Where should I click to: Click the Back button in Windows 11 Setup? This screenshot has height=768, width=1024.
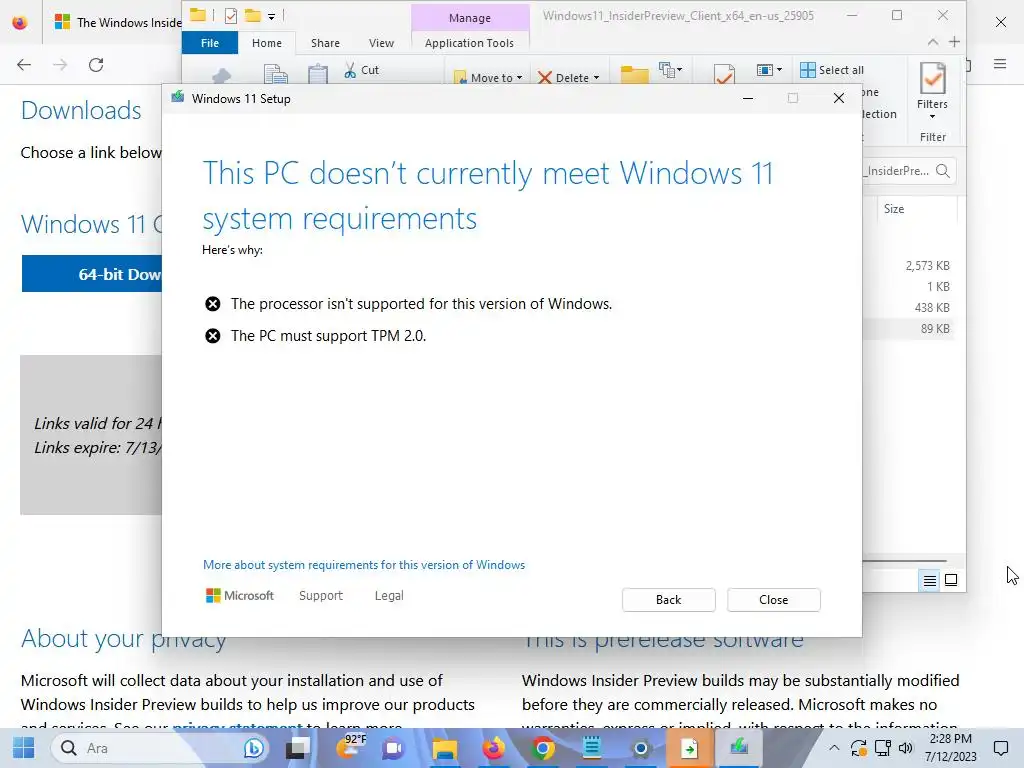tap(668, 600)
